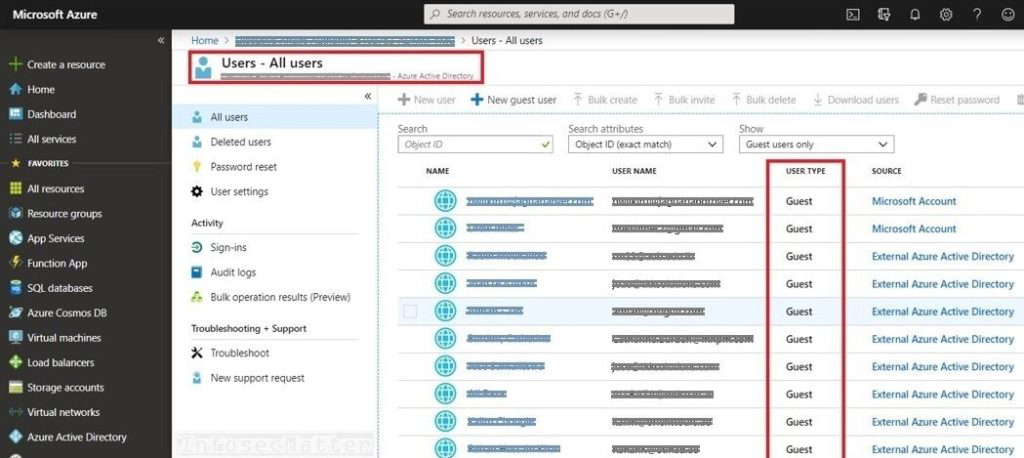Click Guest in the first user row

point(799,201)
